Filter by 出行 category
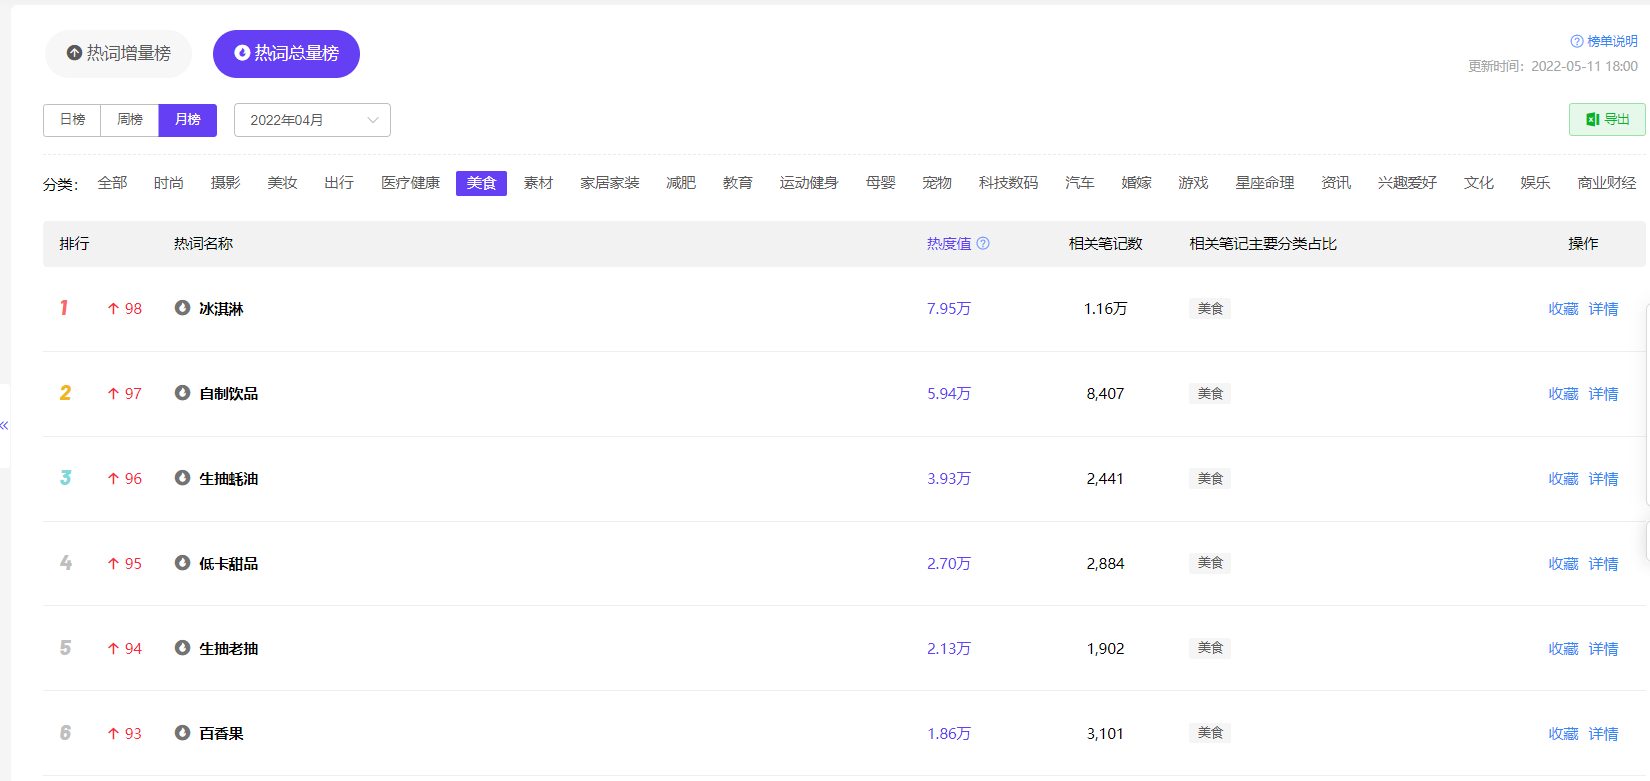The width and height of the screenshot is (1650, 781). 339,183
